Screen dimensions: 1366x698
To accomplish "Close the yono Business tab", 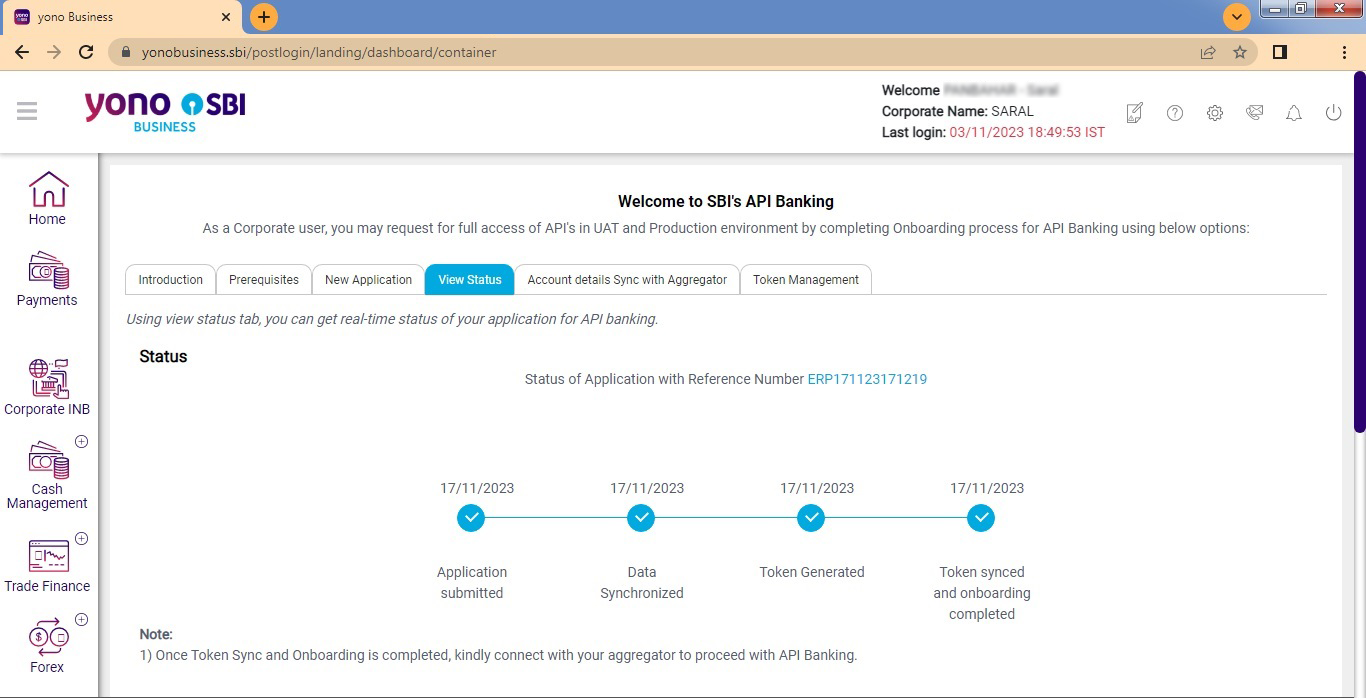I will (226, 17).
